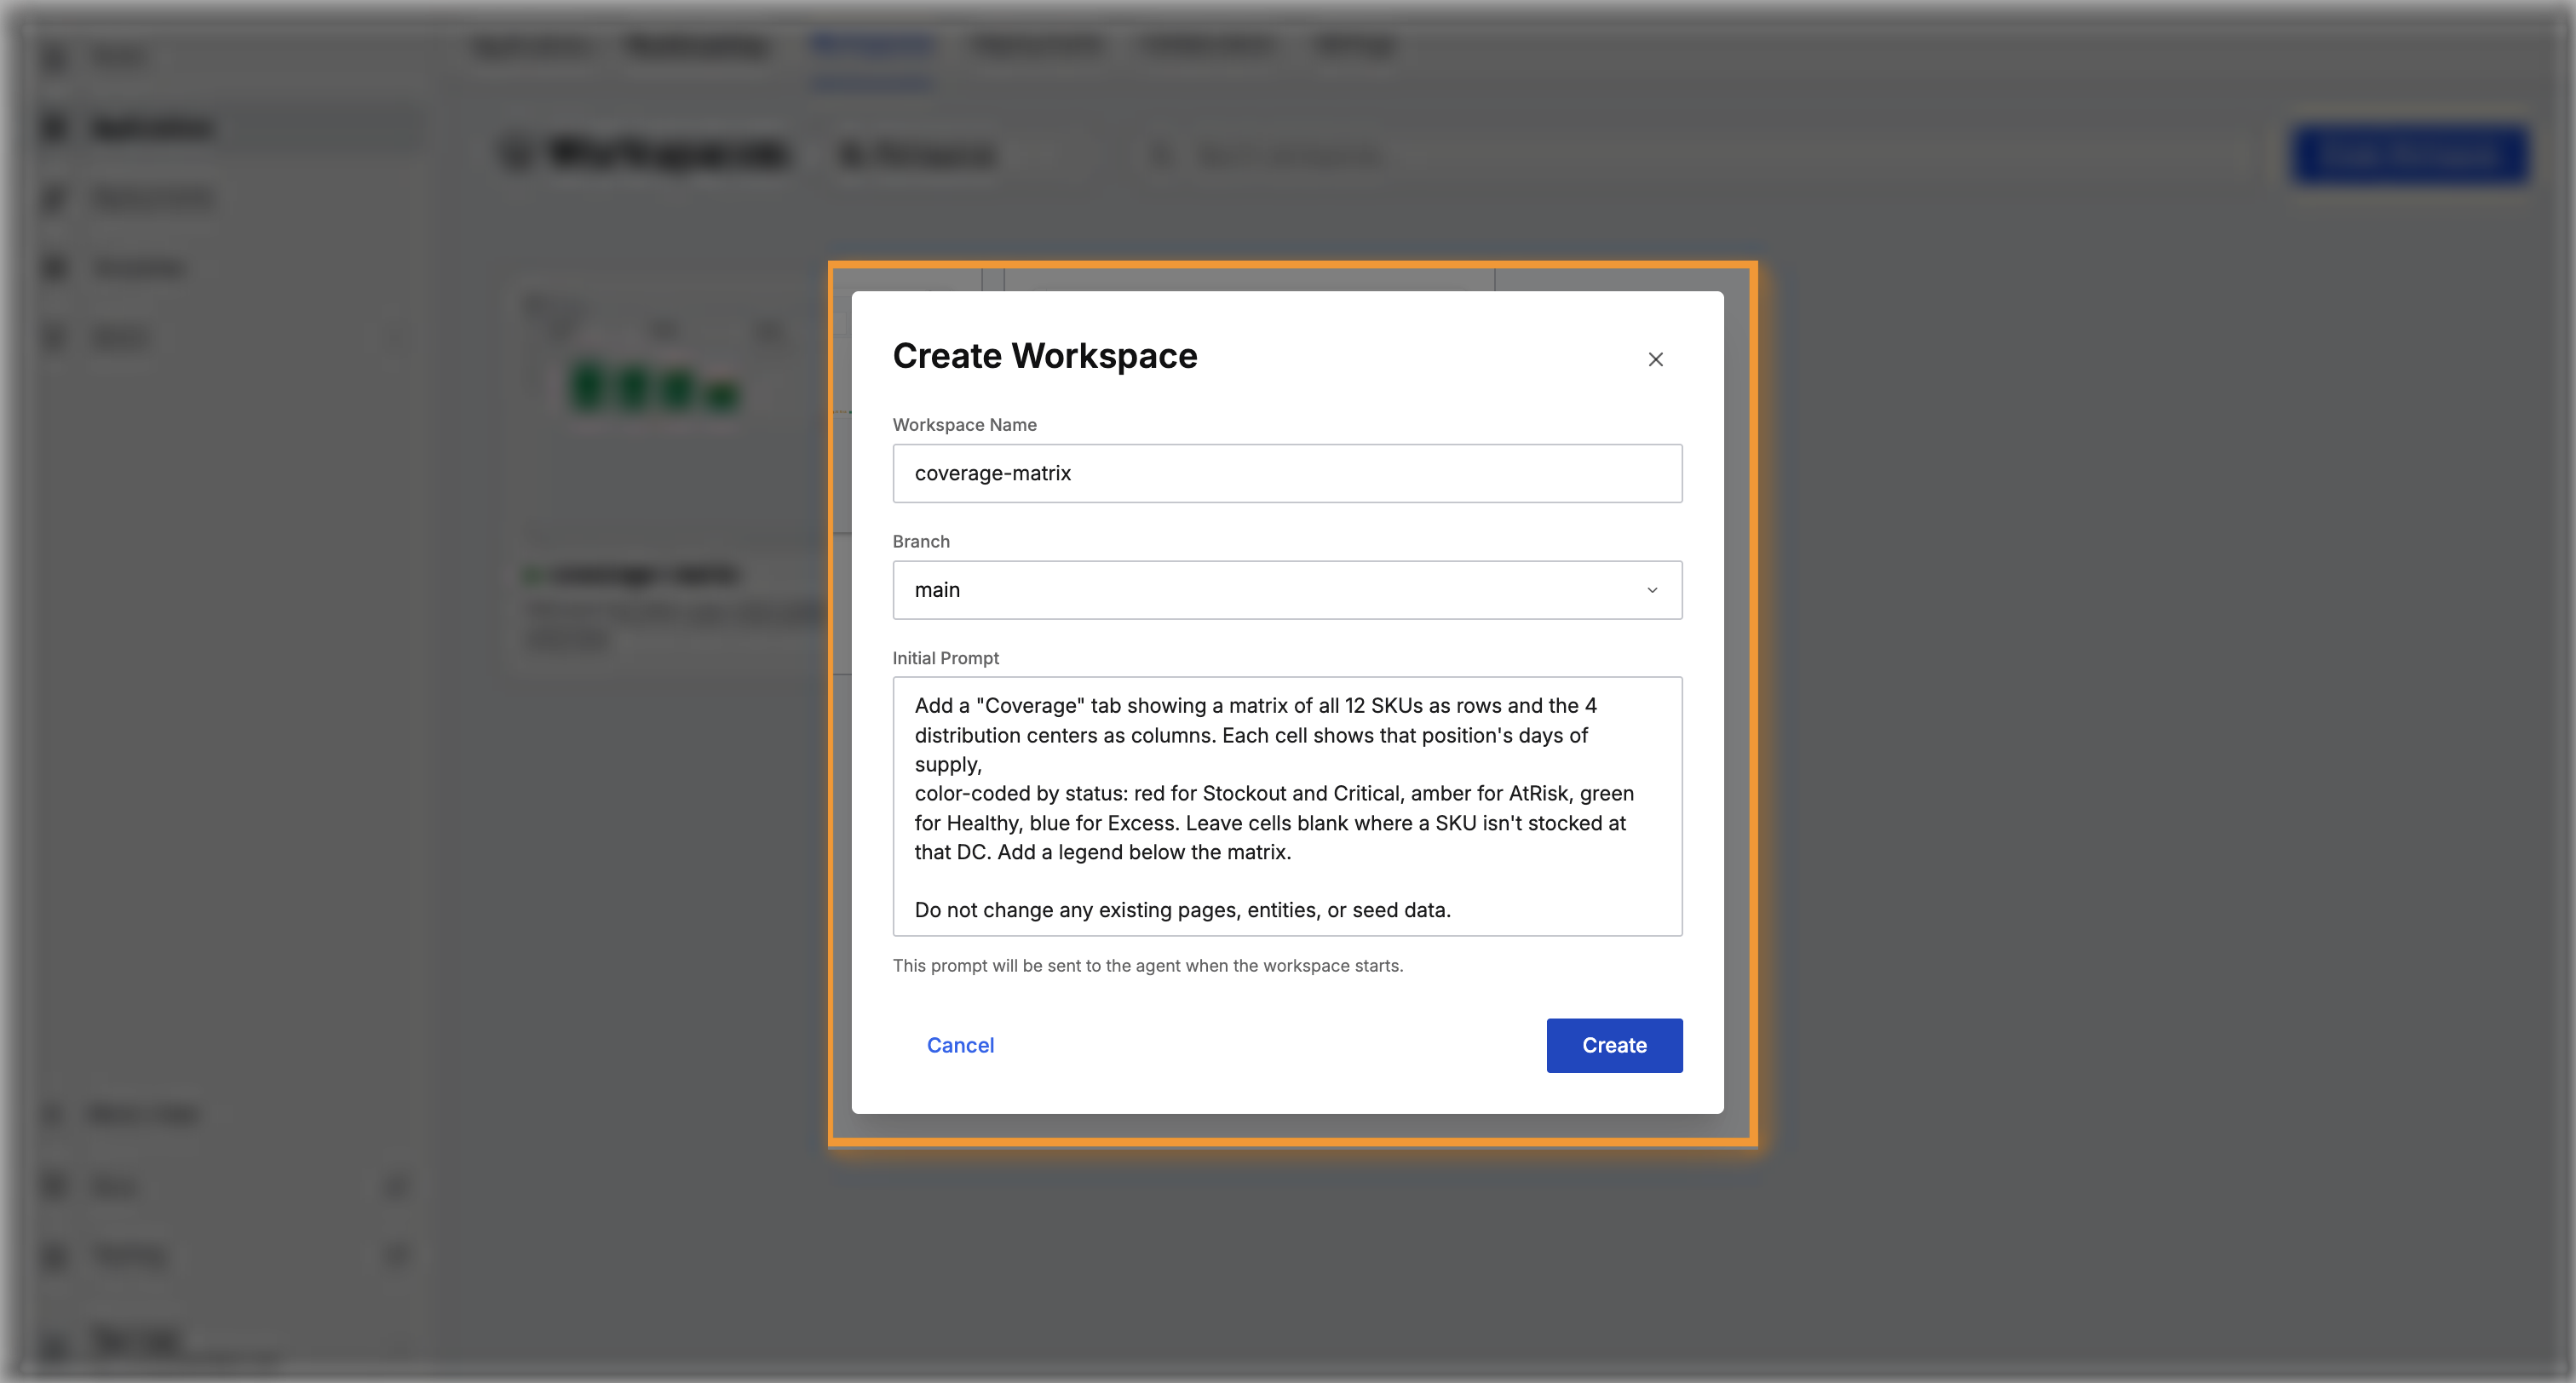Viewport: 2576px width, 1383px height.
Task: Click the chevron arrow in Branch selector
Action: (x=1652, y=590)
